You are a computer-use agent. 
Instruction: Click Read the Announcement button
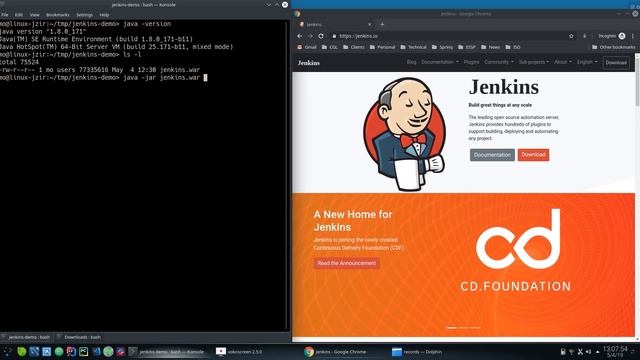click(x=347, y=263)
